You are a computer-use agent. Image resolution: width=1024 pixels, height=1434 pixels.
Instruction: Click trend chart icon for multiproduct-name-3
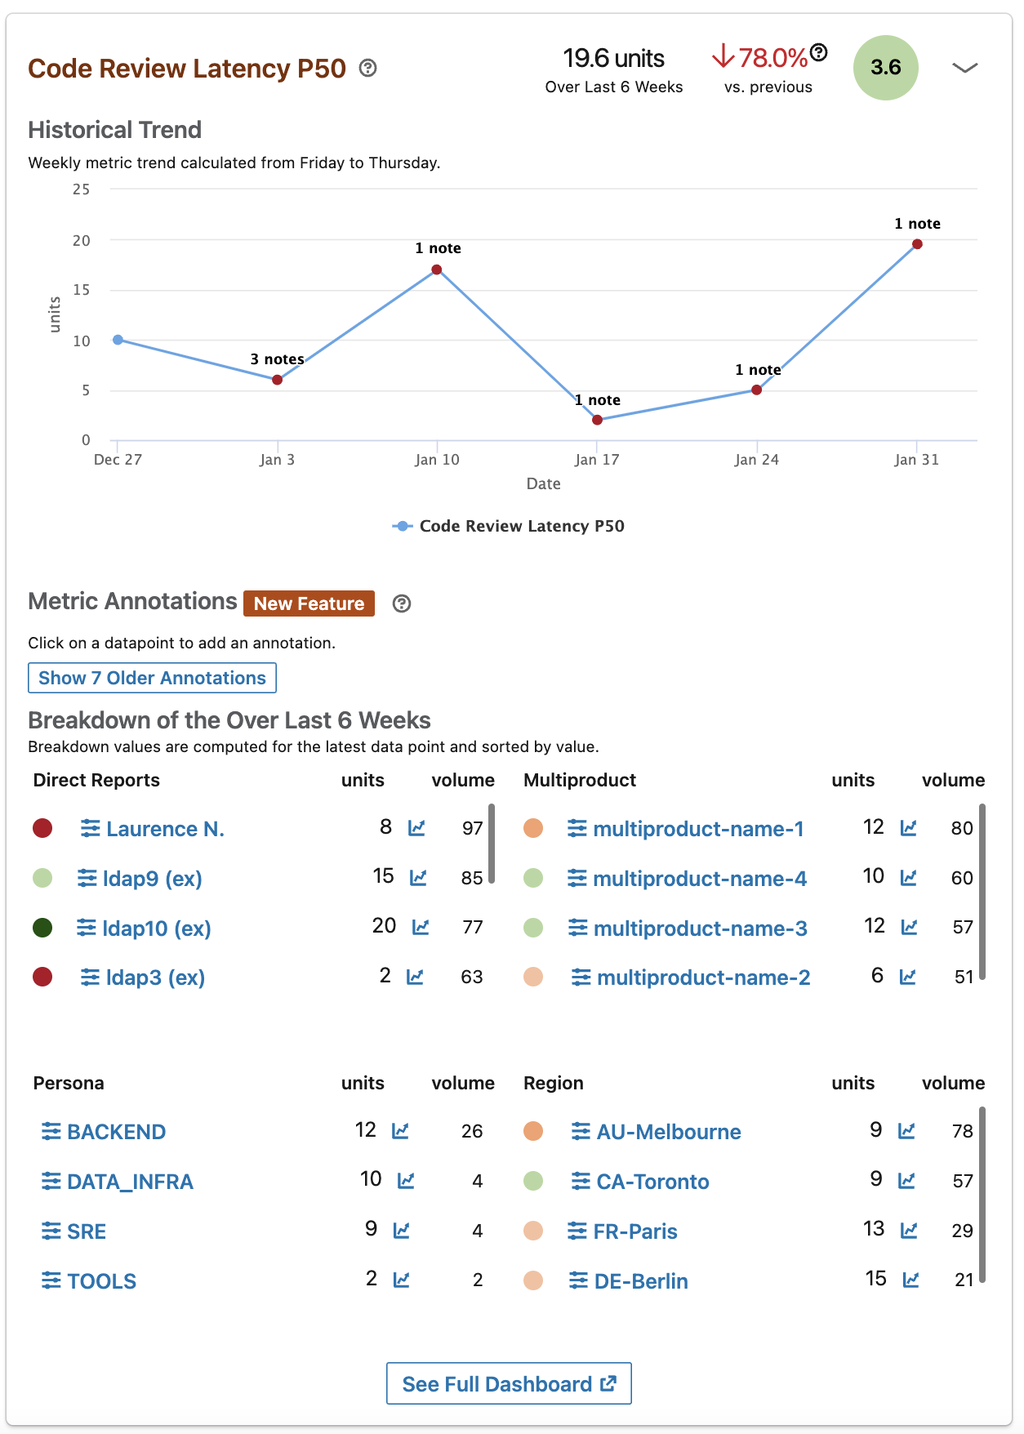pyautogui.click(x=909, y=927)
